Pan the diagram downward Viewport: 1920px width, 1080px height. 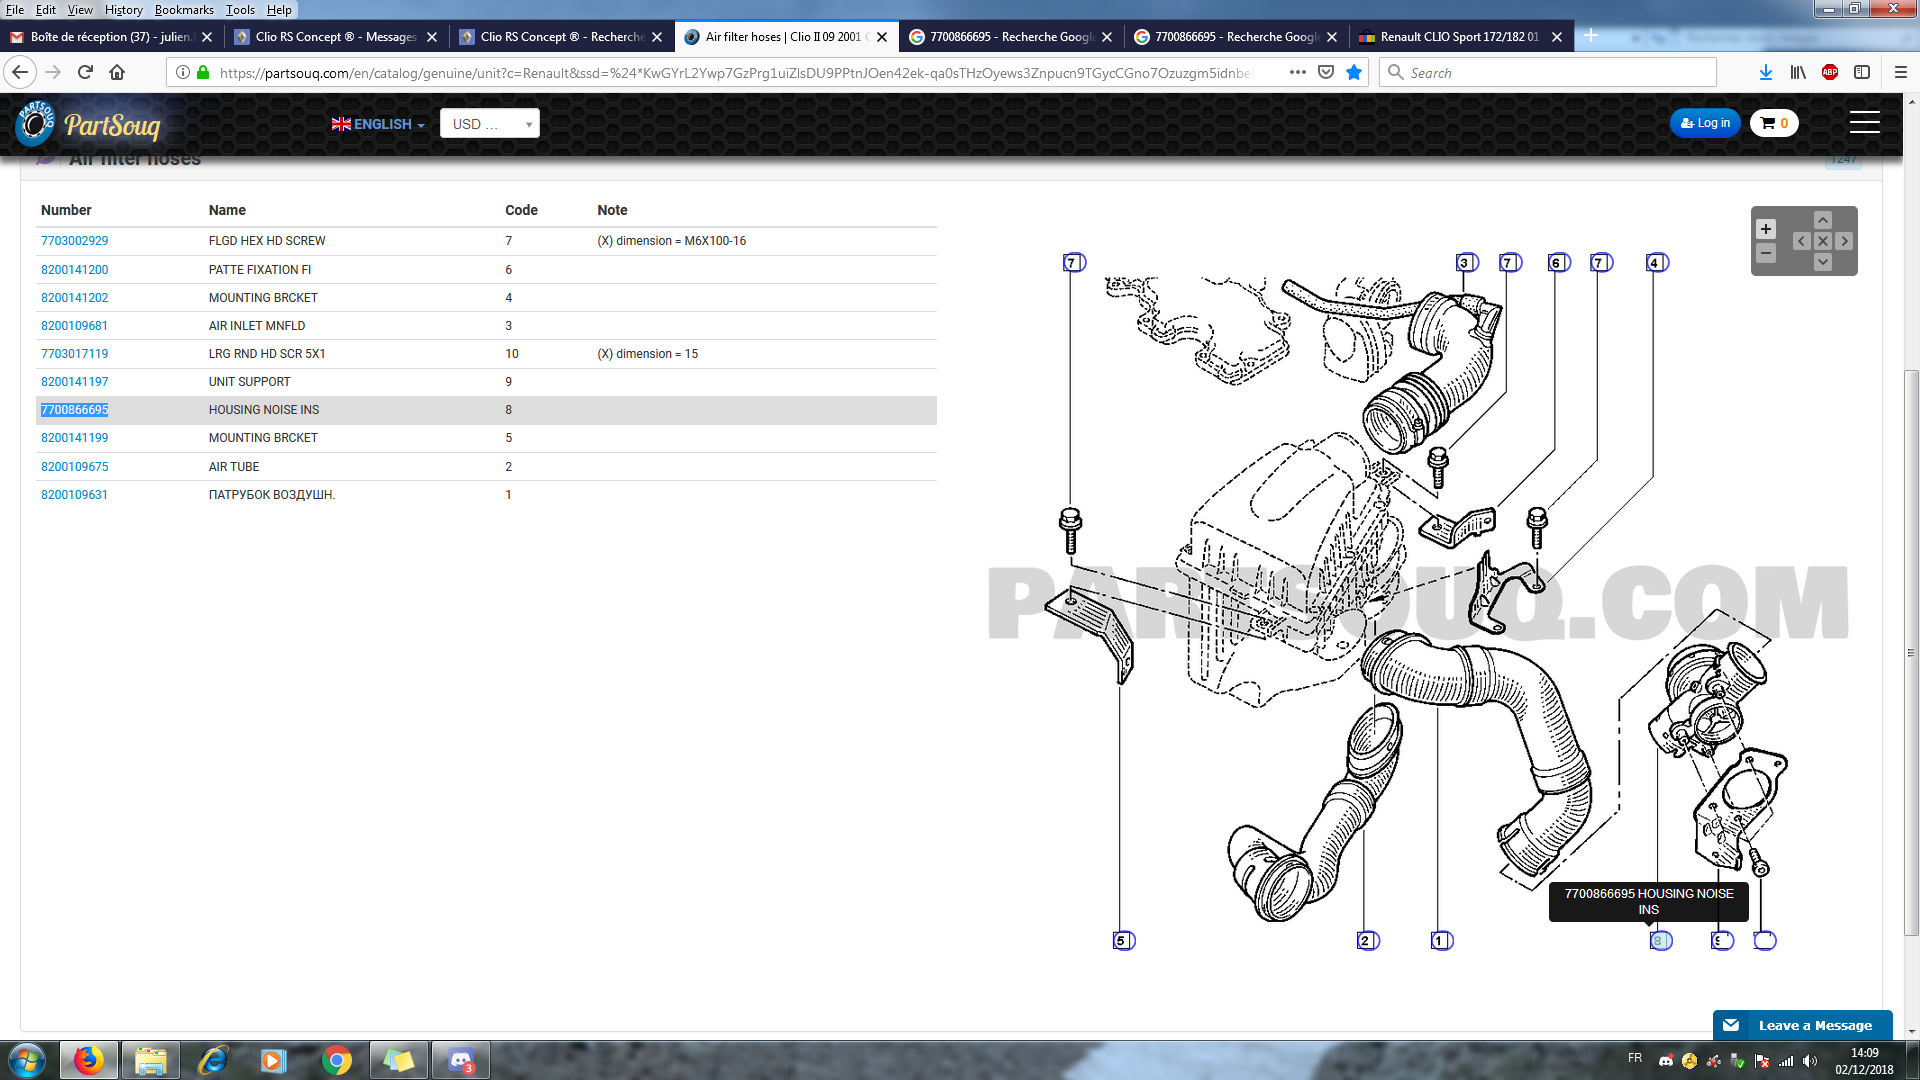pyautogui.click(x=1823, y=262)
